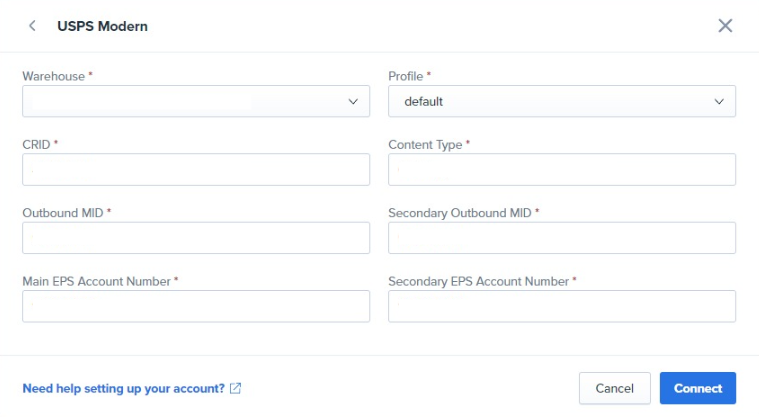Viewport: 759px width, 417px height.
Task: Click into the Outbound MID field
Action: point(196,238)
